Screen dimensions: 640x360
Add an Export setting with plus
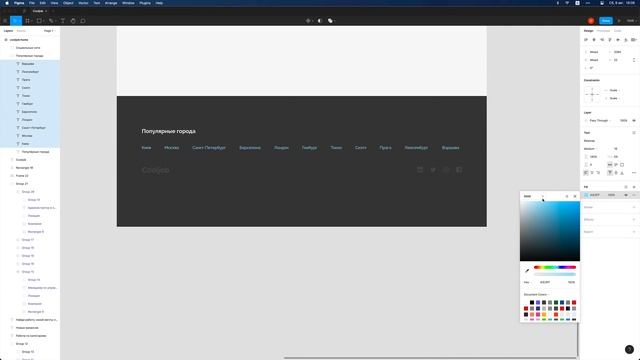point(634,232)
